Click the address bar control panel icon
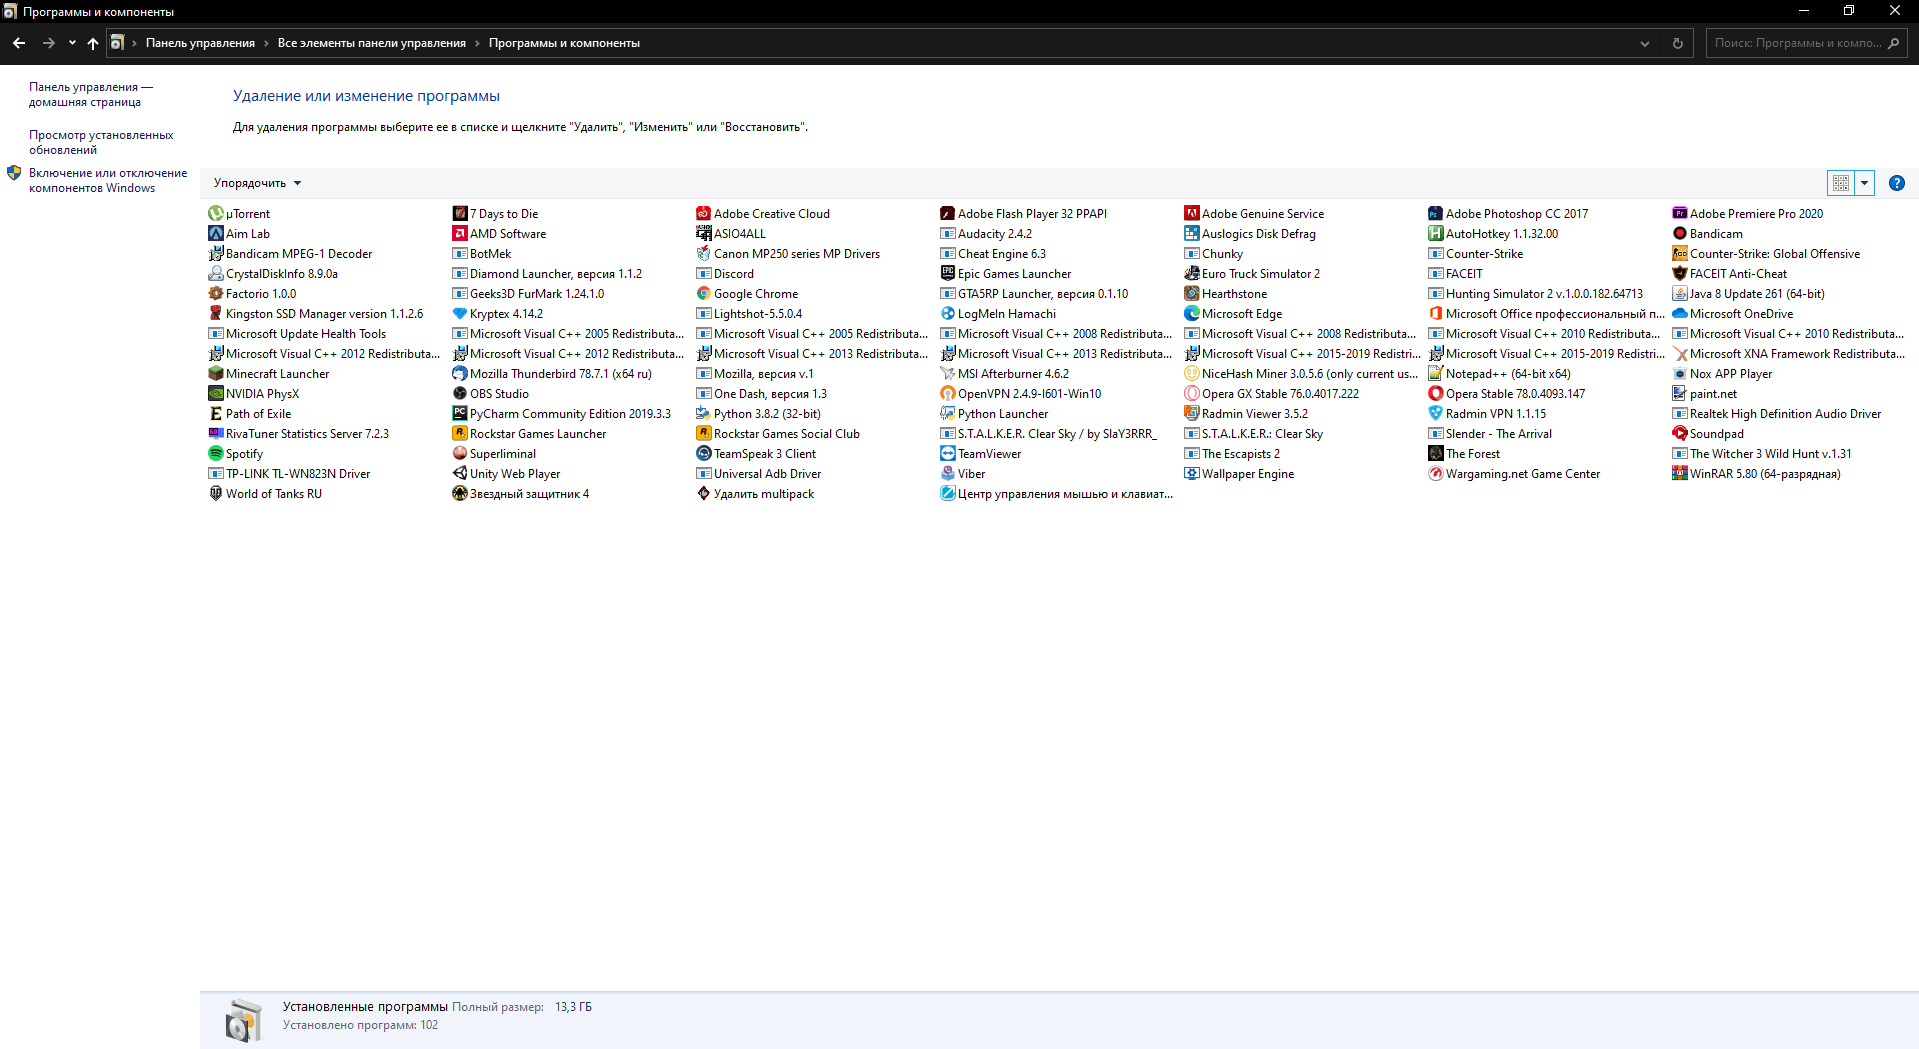This screenshot has height=1049, width=1919. tap(118, 43)
